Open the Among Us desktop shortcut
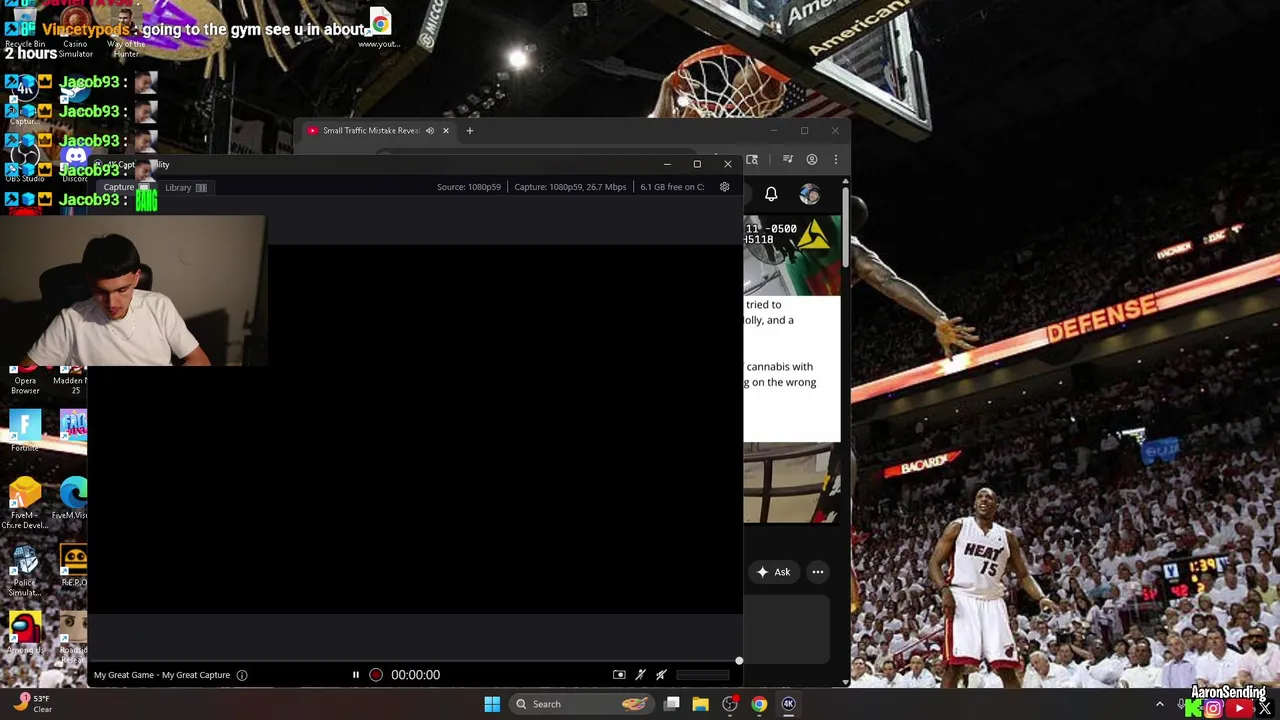1280x720 pixels. click(x=25, y=634)
